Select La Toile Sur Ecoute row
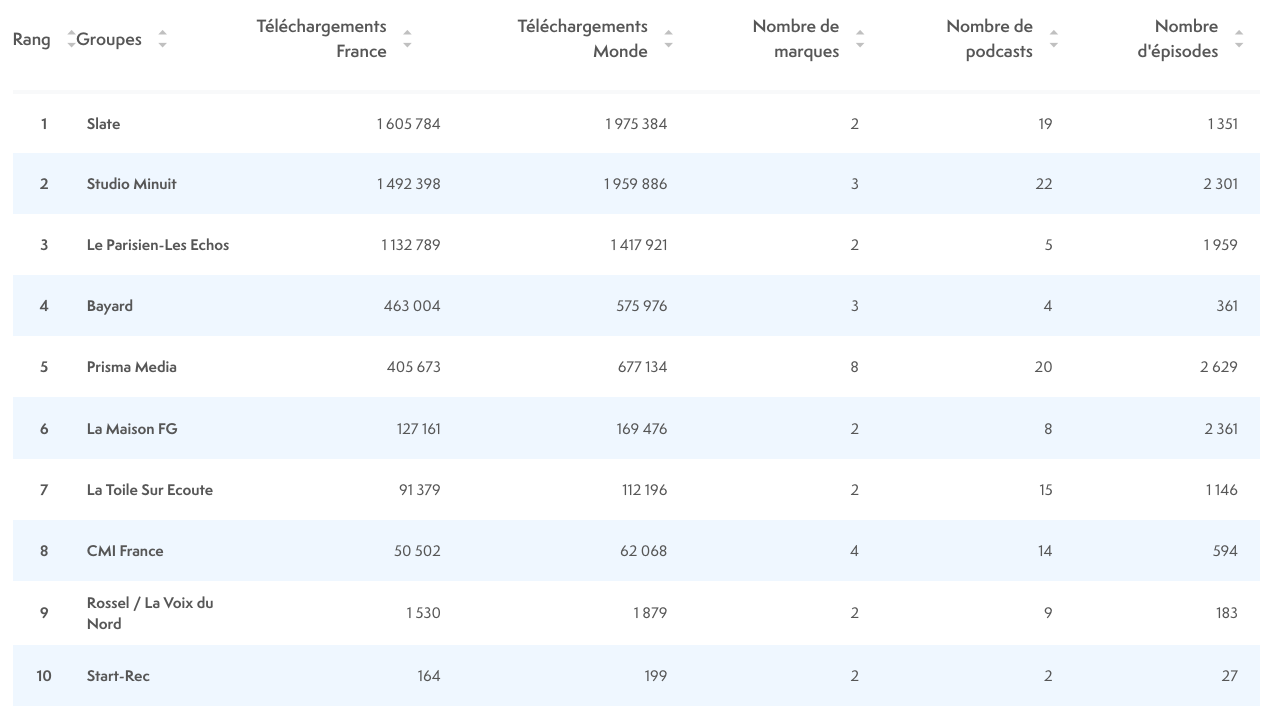The width and height of the screenshot is (1280, 720). click(x=150, y=490)
